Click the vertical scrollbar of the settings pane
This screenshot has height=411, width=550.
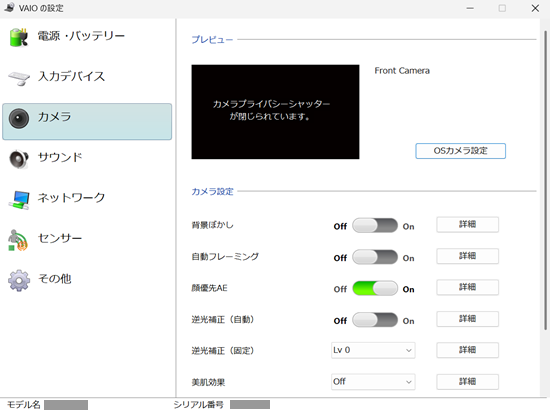[x=545, y=181]
